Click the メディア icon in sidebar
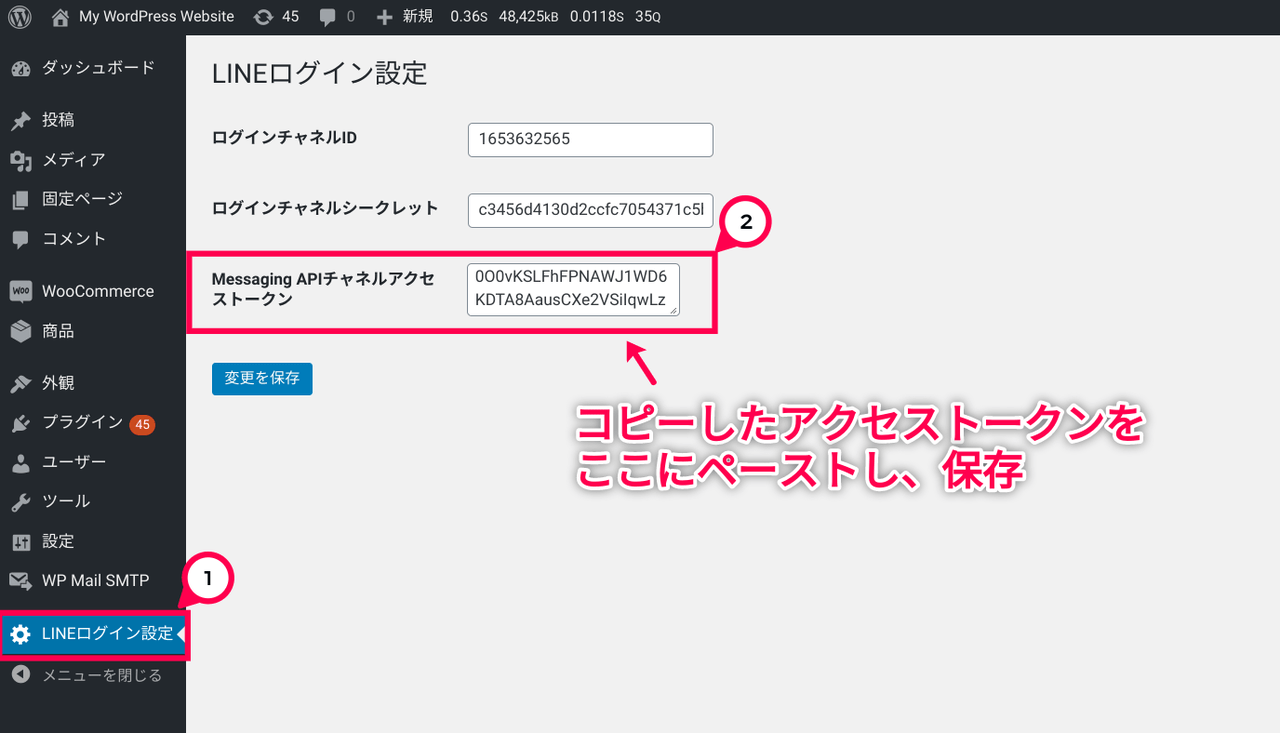The width and height of the screenshot is (1280, 733). (x=21, y=161)
